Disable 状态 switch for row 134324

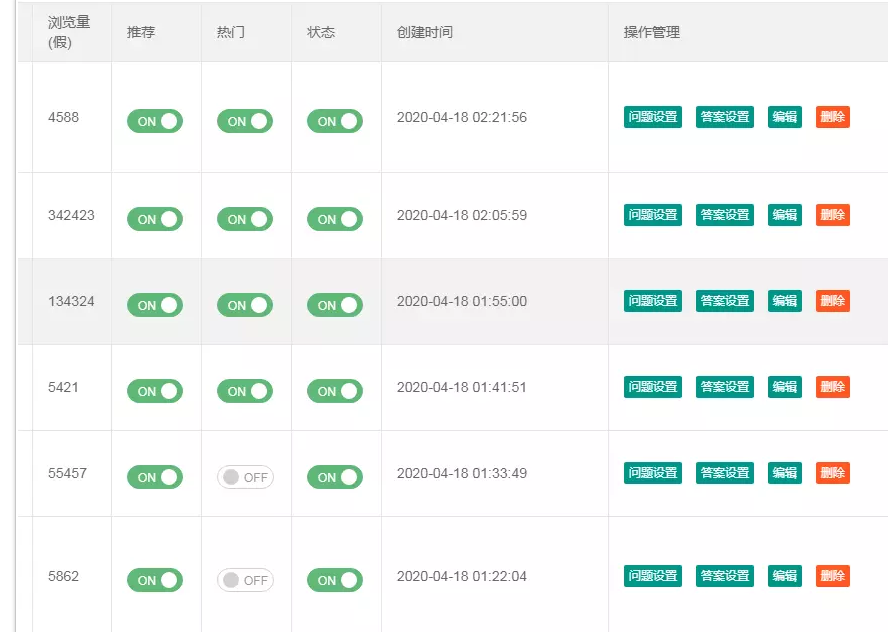point(335,305)
